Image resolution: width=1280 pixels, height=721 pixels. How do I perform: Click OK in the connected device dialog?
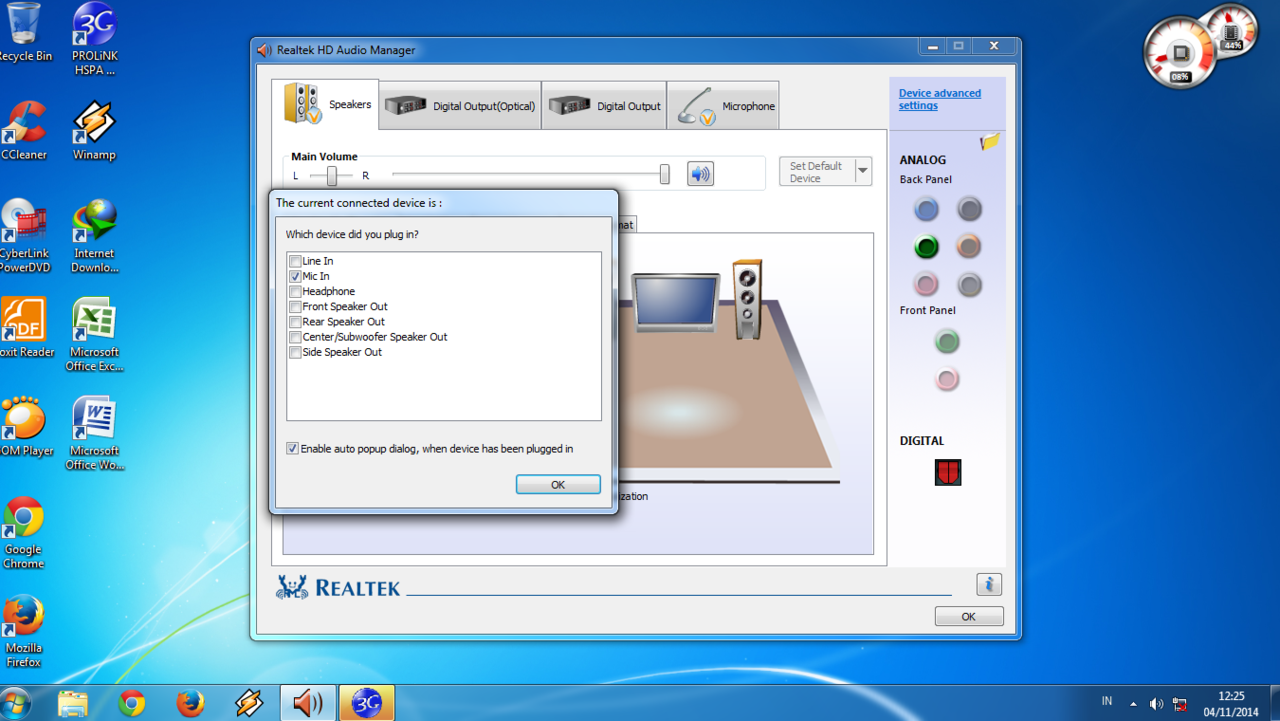(558, 484)
